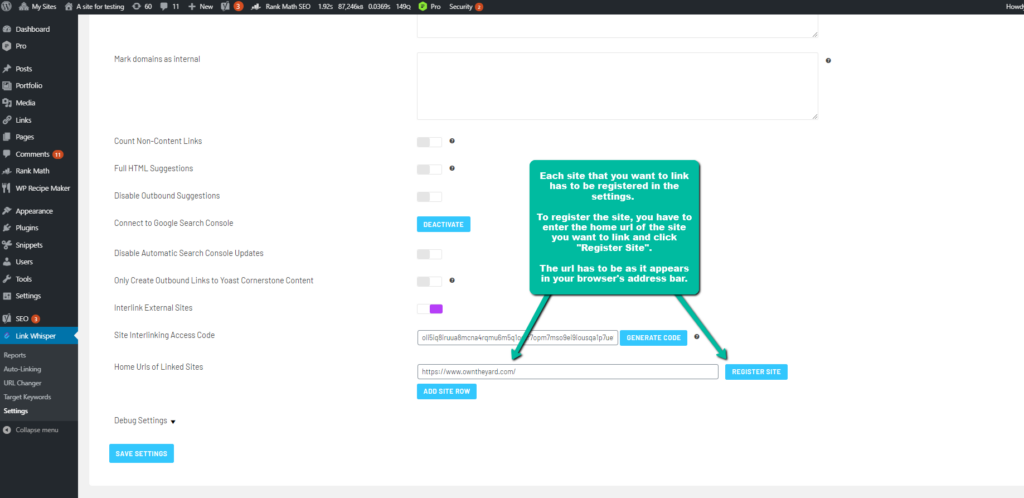Click Users person icon in sidebar
This screenshot has width=1024, height=498.
pyautogui.click(x=7, y=262)
